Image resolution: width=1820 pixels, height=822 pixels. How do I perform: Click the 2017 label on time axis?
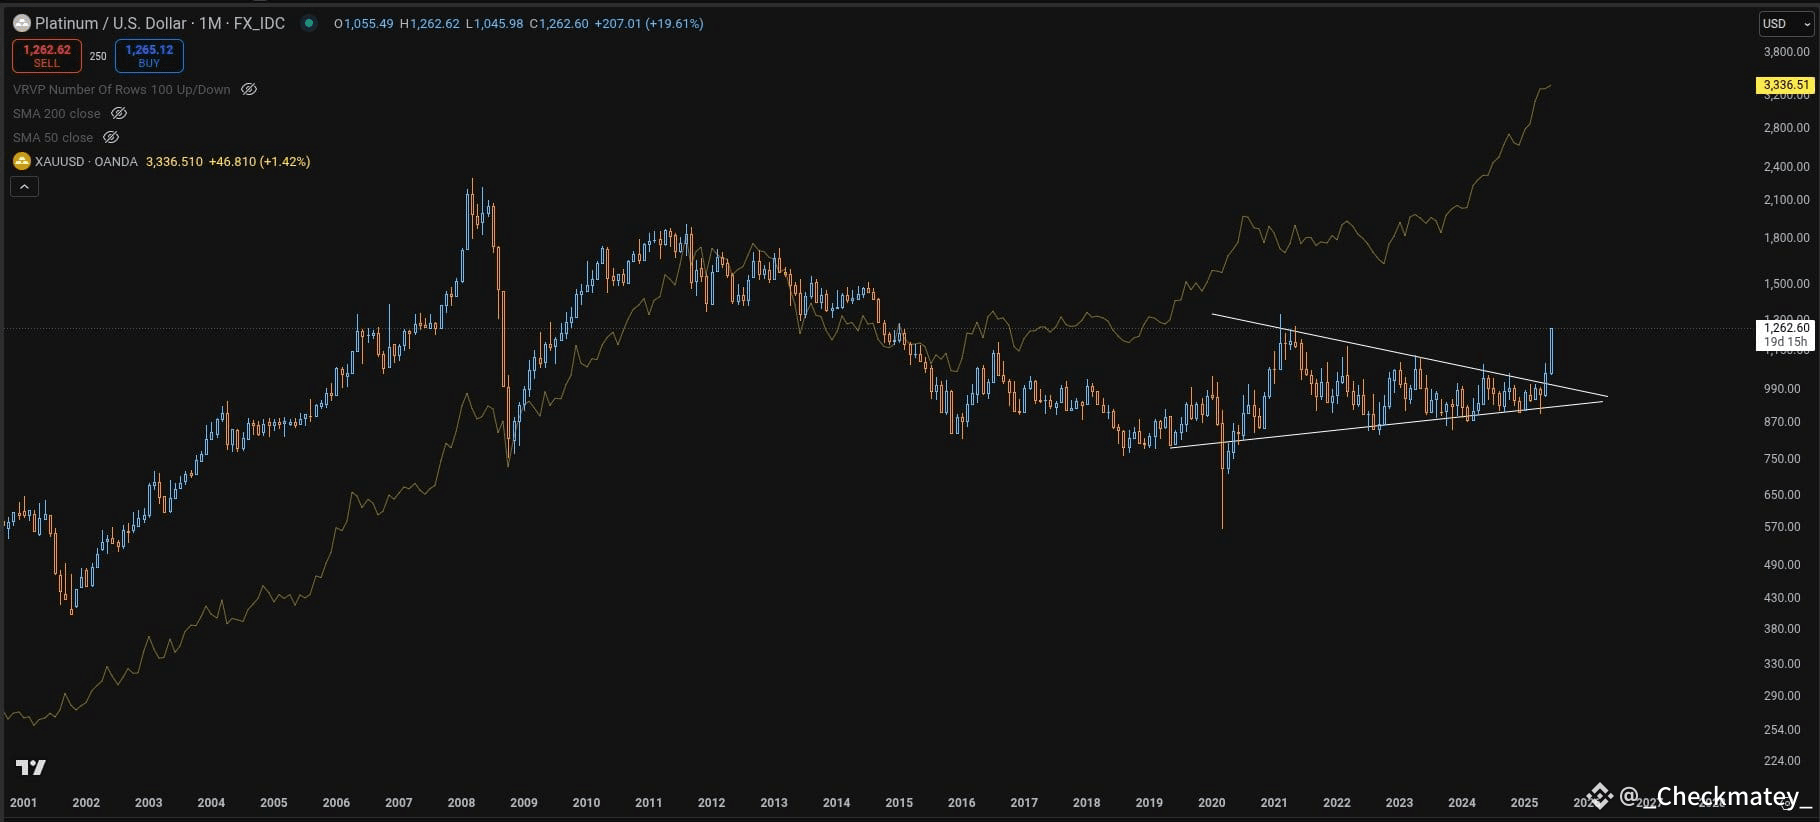tap(1024, 803)
